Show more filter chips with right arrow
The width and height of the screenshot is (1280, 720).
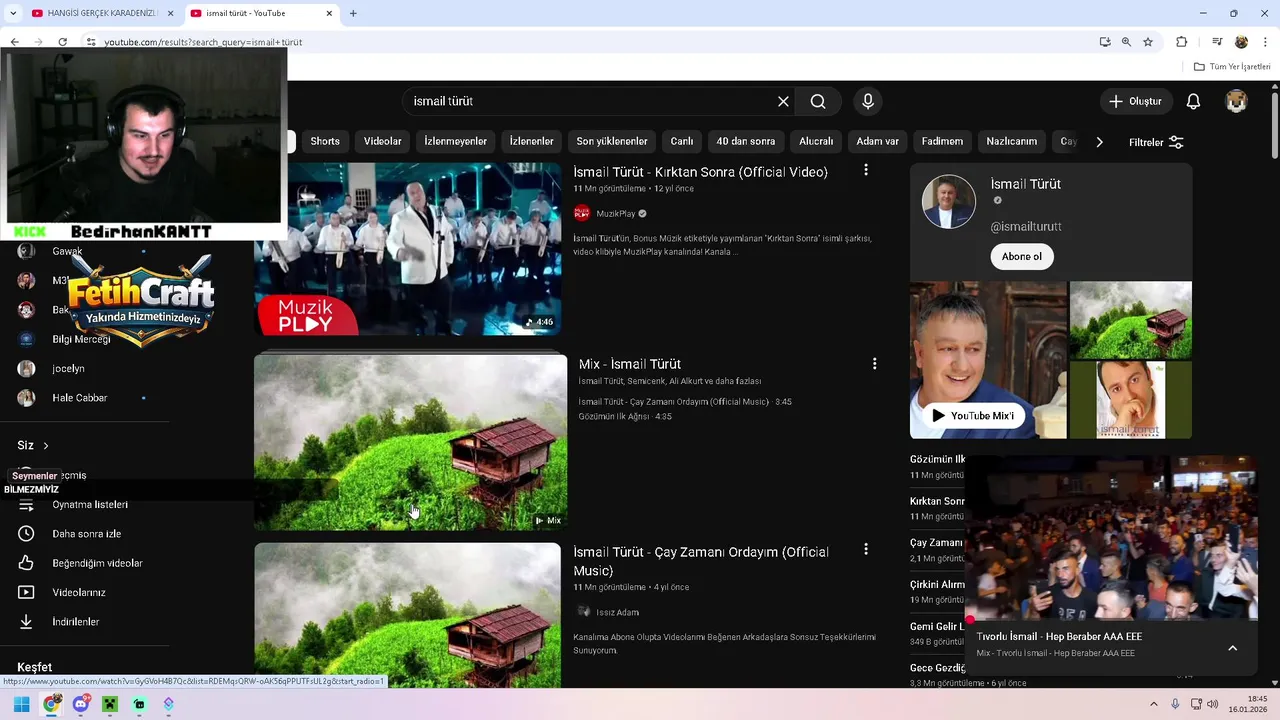point(1099,142)
